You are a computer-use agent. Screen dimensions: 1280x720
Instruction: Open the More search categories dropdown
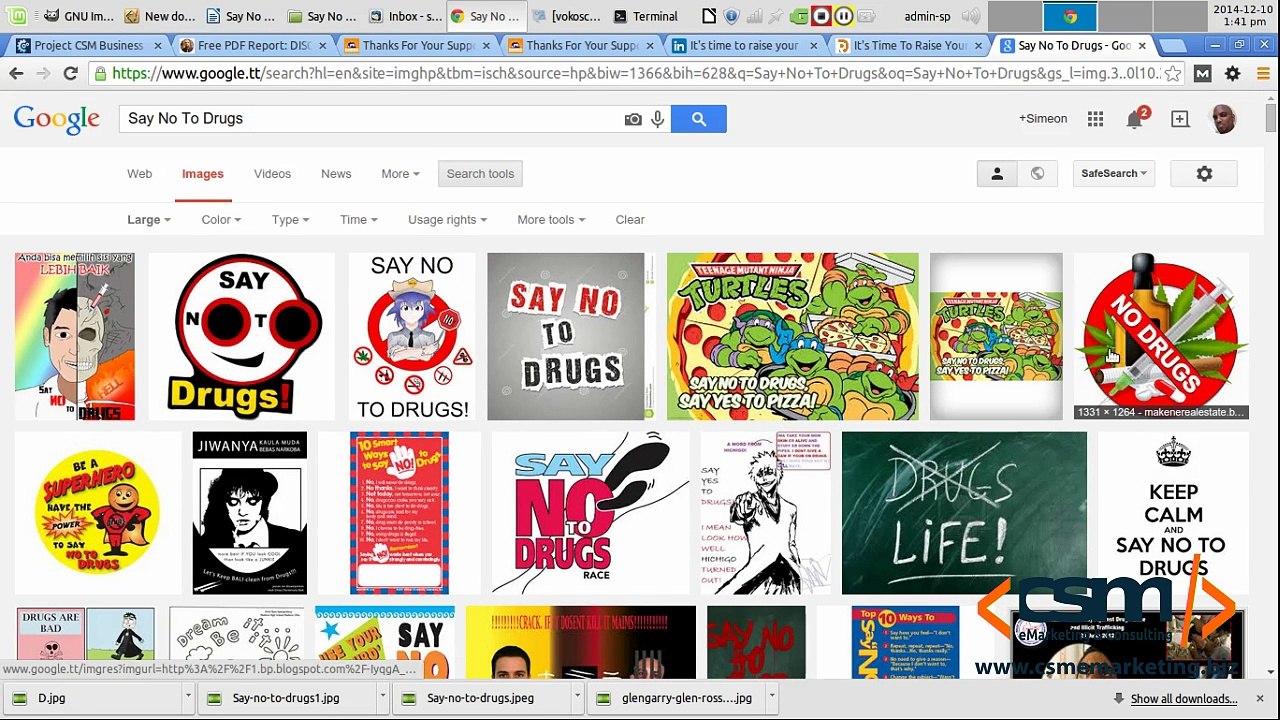point(400,173)
